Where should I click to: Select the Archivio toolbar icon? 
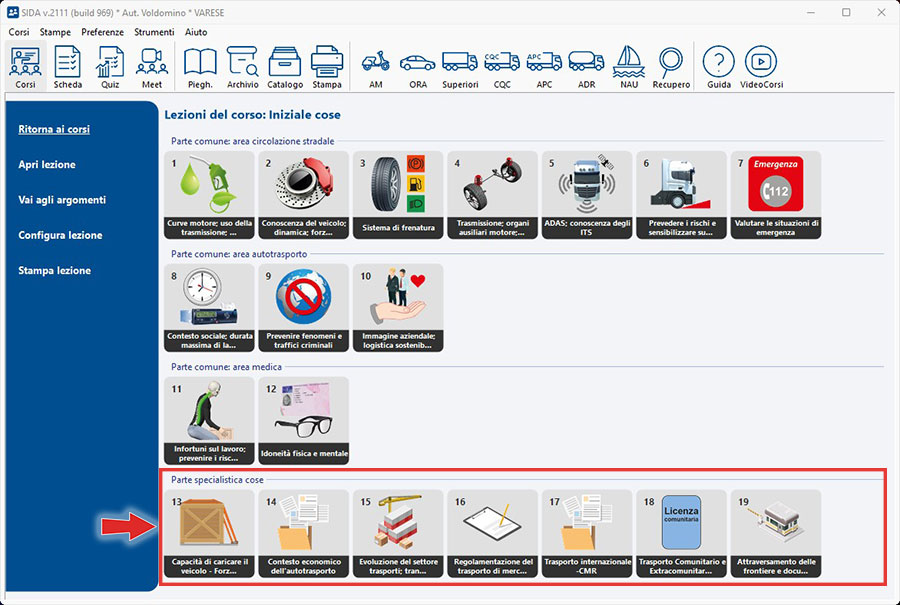242,67
